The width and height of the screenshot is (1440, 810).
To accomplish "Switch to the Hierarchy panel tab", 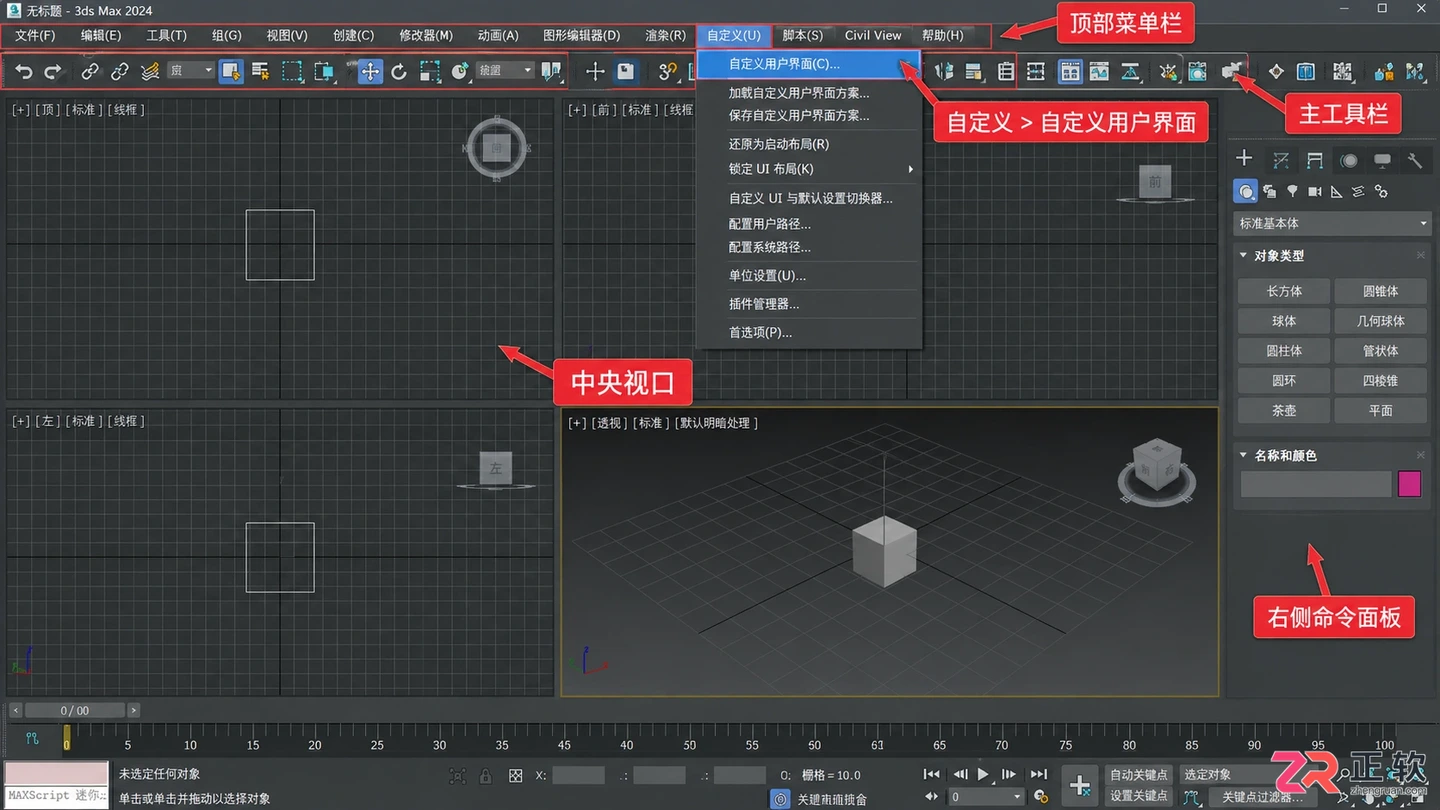I will (1314, 159).
